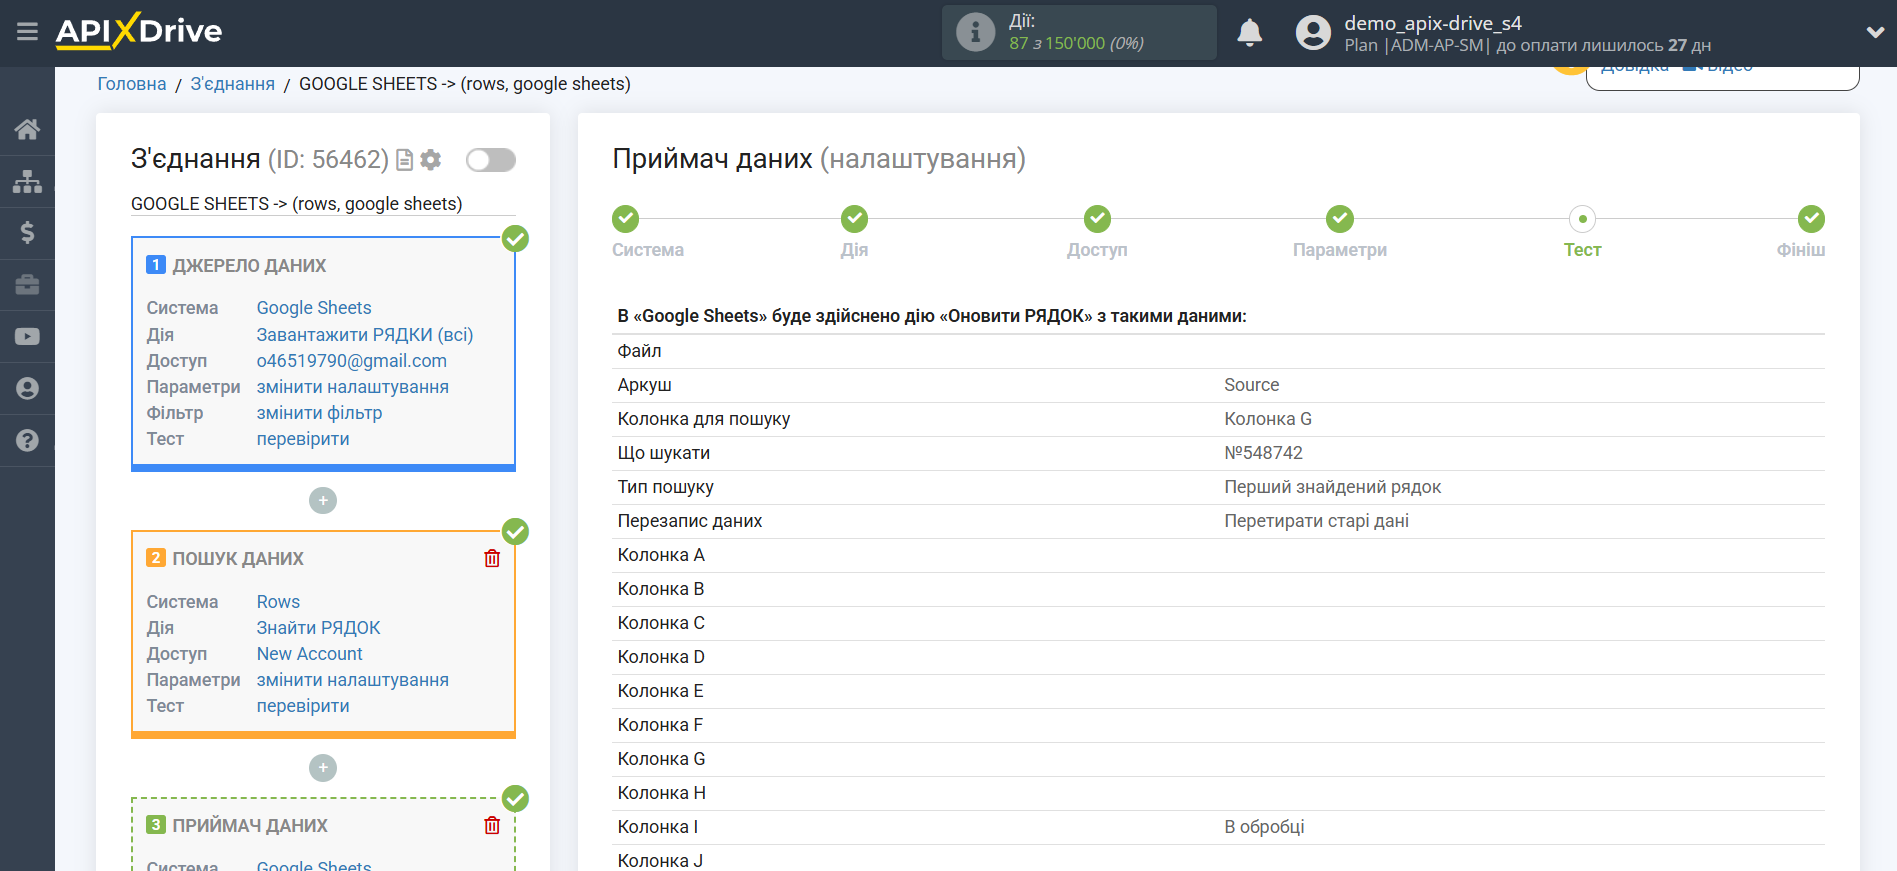Viewport: 1897px width, 871px height.
Task: Open connection settings gear icon
Action: (431, 160)
